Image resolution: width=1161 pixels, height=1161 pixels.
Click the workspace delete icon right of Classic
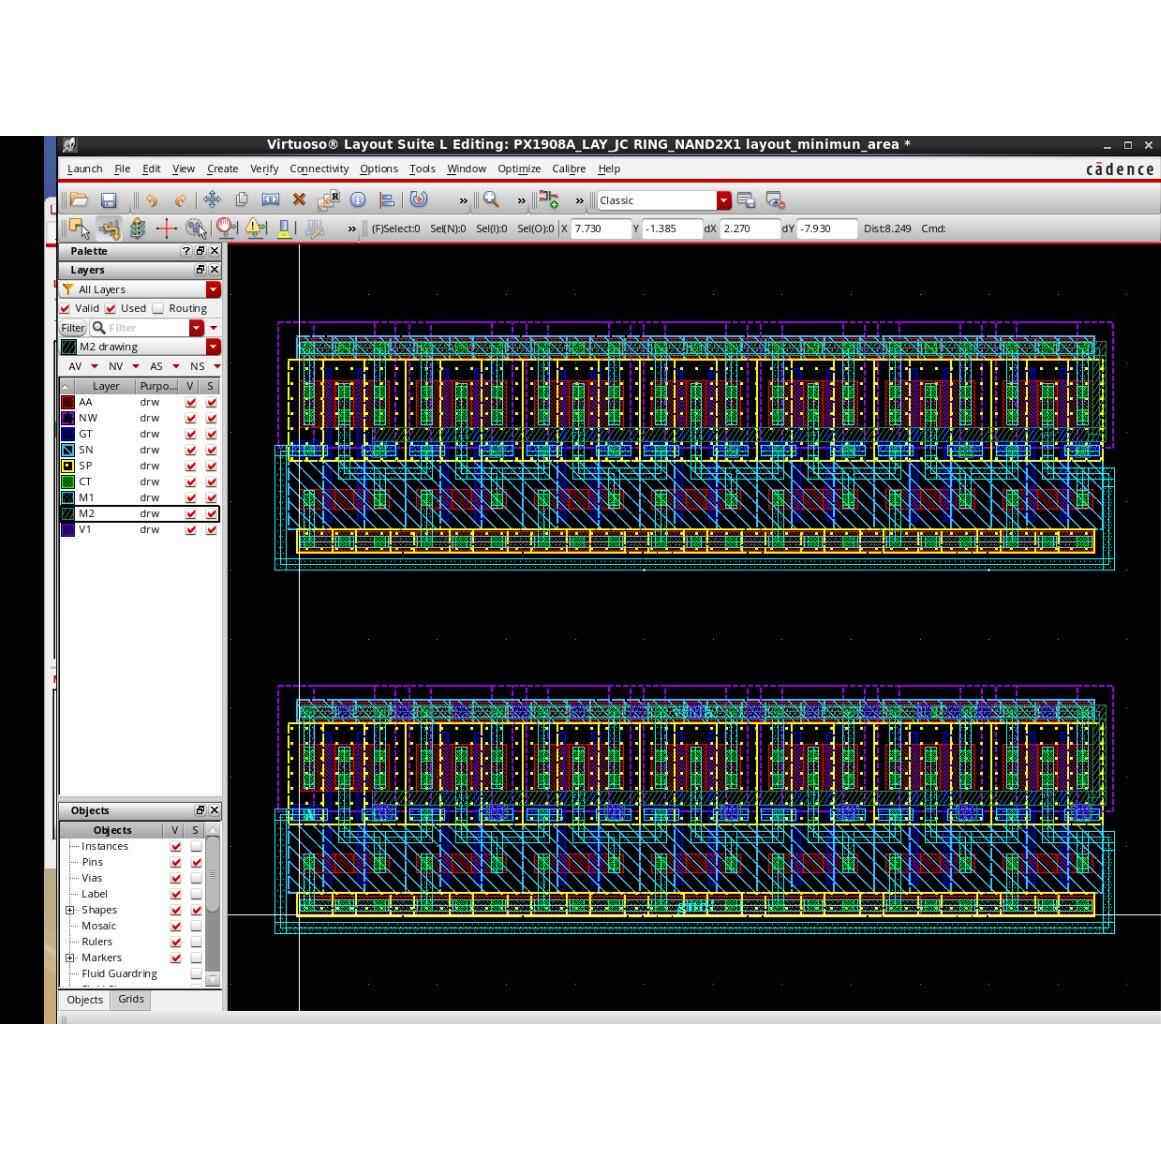point(775,201)
